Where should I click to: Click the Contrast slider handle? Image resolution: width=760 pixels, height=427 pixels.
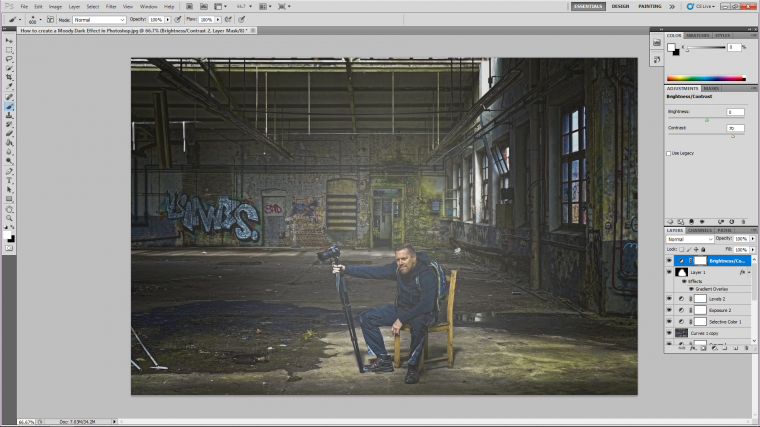733,136
